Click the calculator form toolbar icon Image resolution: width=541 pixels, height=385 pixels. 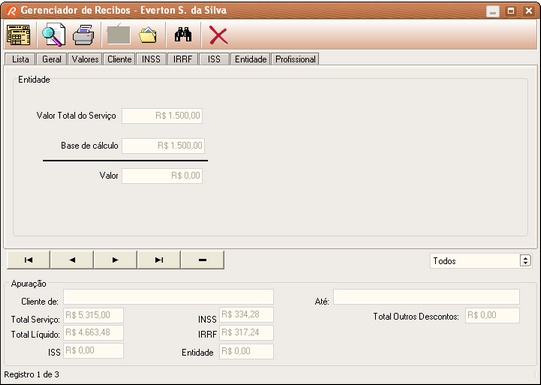pos(19,35)
